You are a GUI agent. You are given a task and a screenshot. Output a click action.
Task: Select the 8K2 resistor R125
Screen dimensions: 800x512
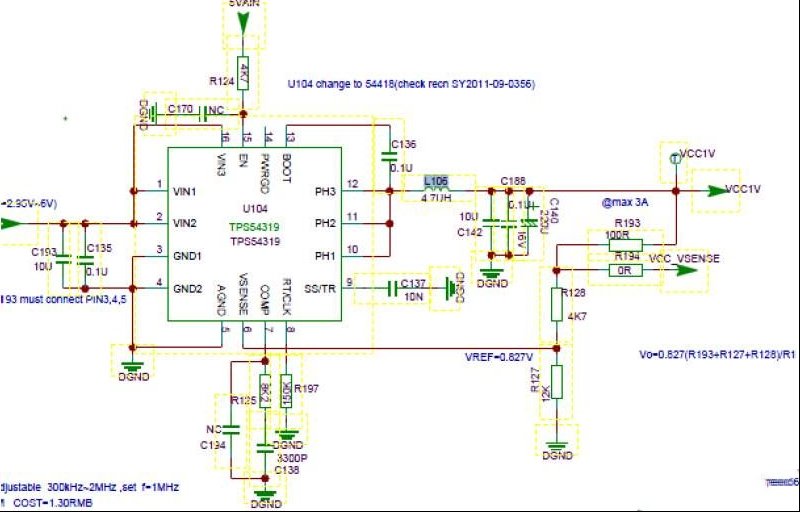pos(265,391)
